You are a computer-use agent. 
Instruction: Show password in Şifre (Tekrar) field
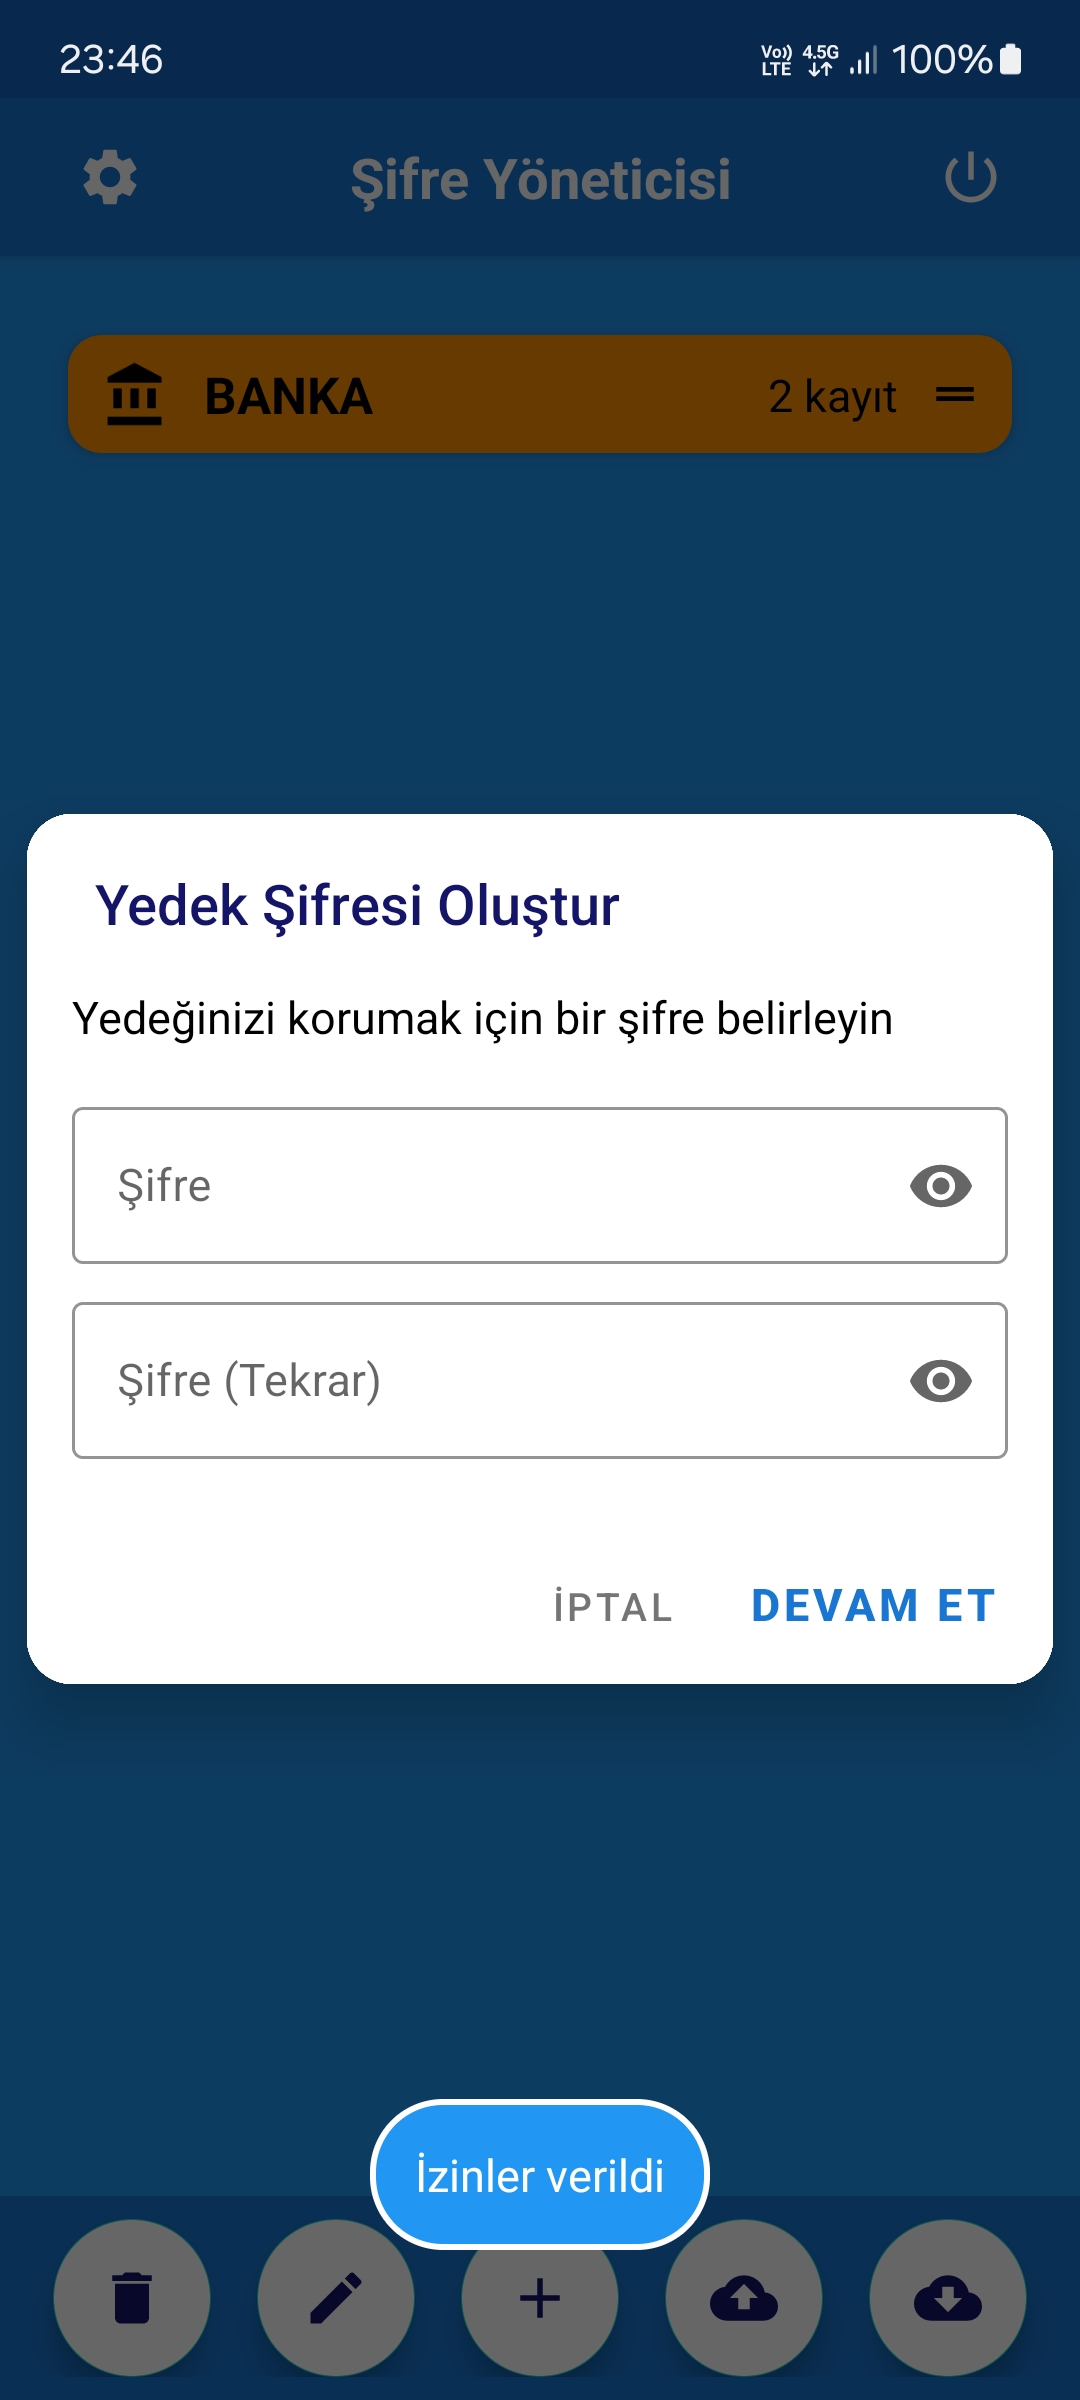pyautogui.click(x=940, y=1381)
